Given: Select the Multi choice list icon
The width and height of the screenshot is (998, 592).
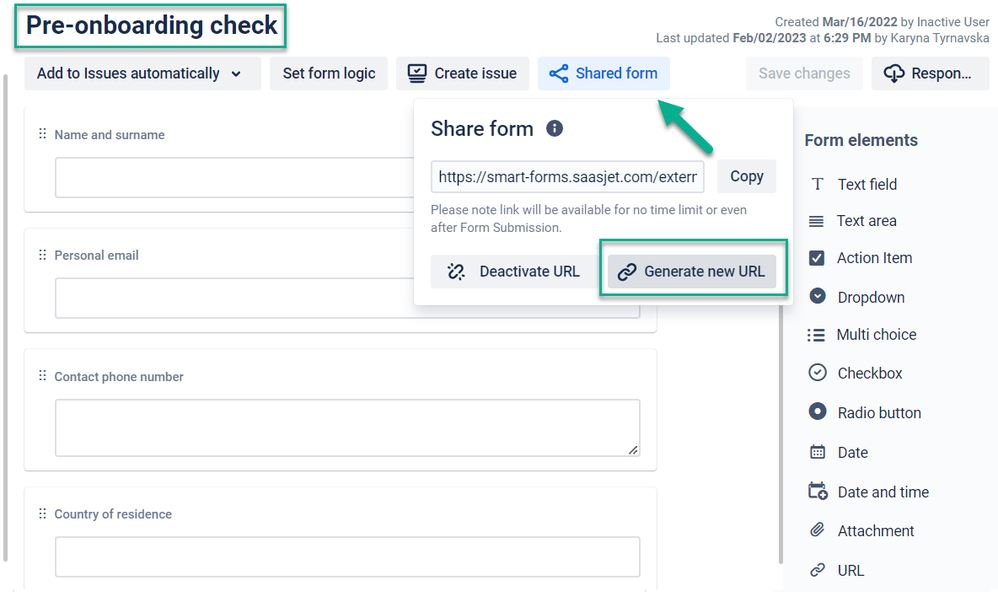Looking at the screenshot, I should pos(816,335).
